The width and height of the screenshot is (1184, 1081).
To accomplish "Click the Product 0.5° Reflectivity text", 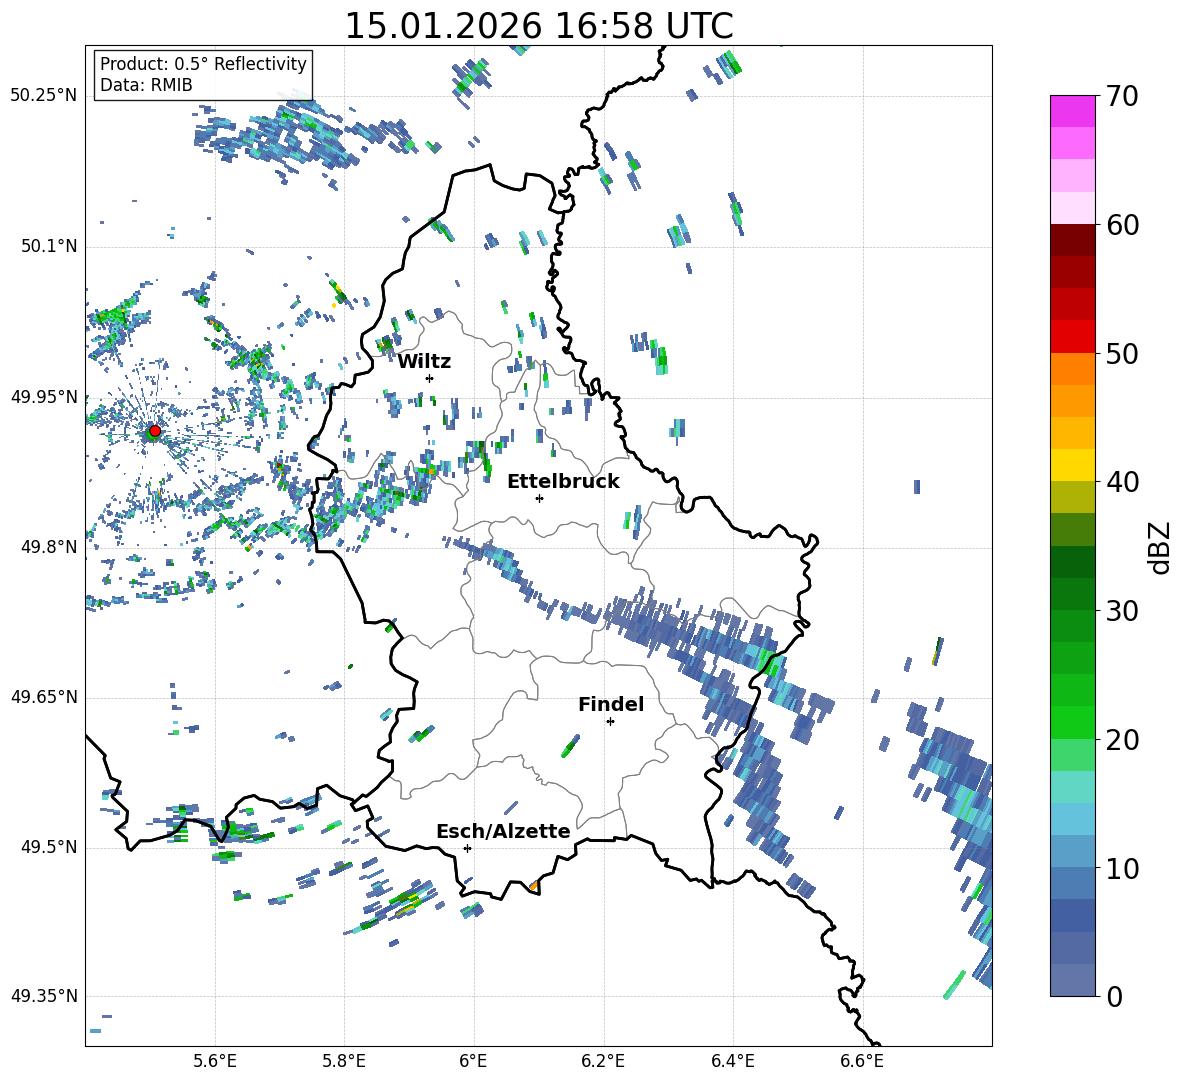I will [203, 64].
